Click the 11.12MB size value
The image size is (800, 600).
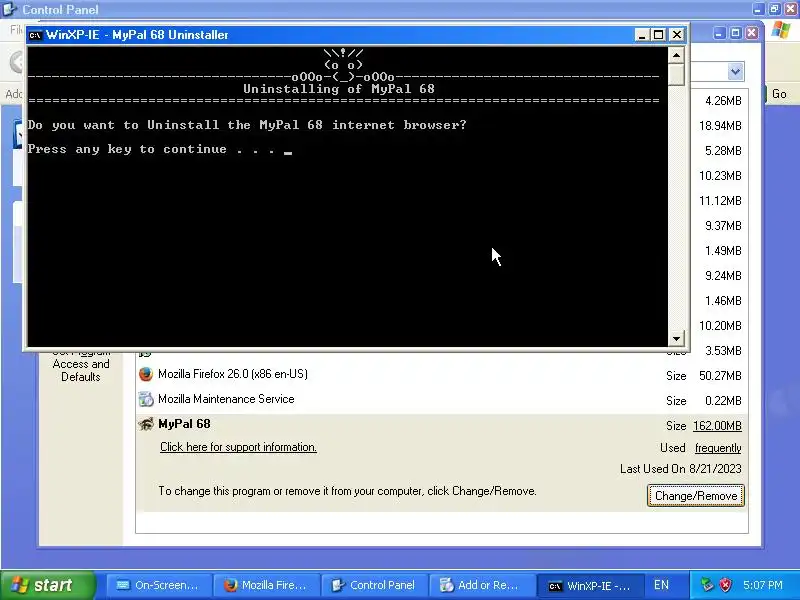(x=720, y=201)
